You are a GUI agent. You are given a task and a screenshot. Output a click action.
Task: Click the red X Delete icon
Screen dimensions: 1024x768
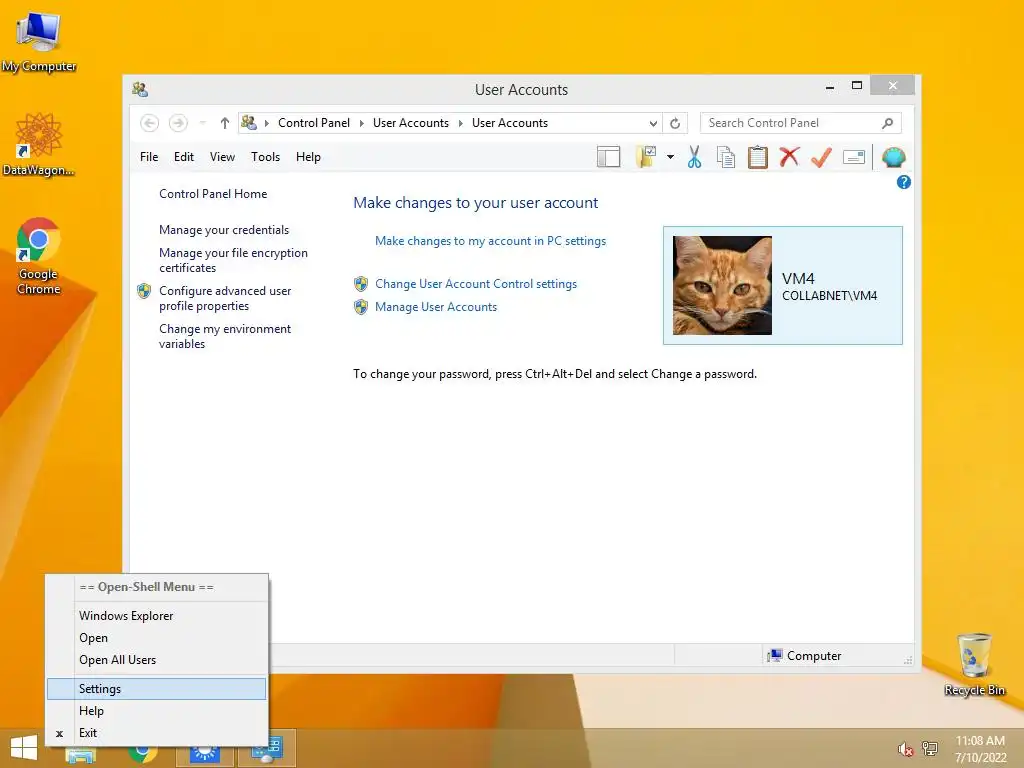[x=790, y=157]
